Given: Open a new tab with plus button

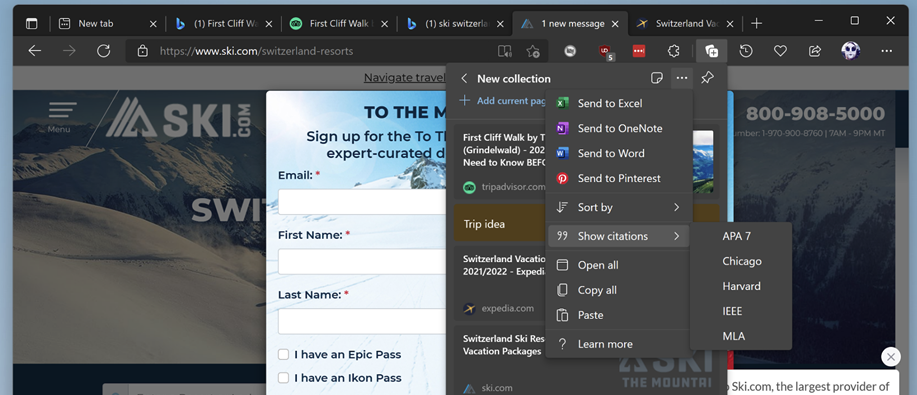Looking at the screenshot, I should 756,23.
